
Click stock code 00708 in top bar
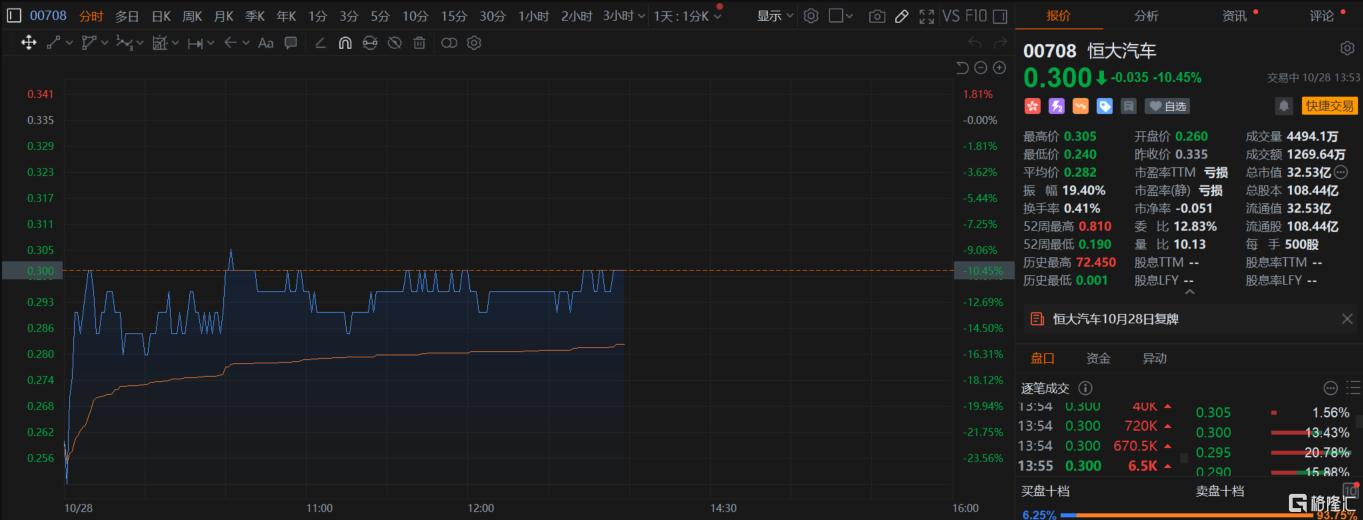pyautogui.click(x=48, y=16)
